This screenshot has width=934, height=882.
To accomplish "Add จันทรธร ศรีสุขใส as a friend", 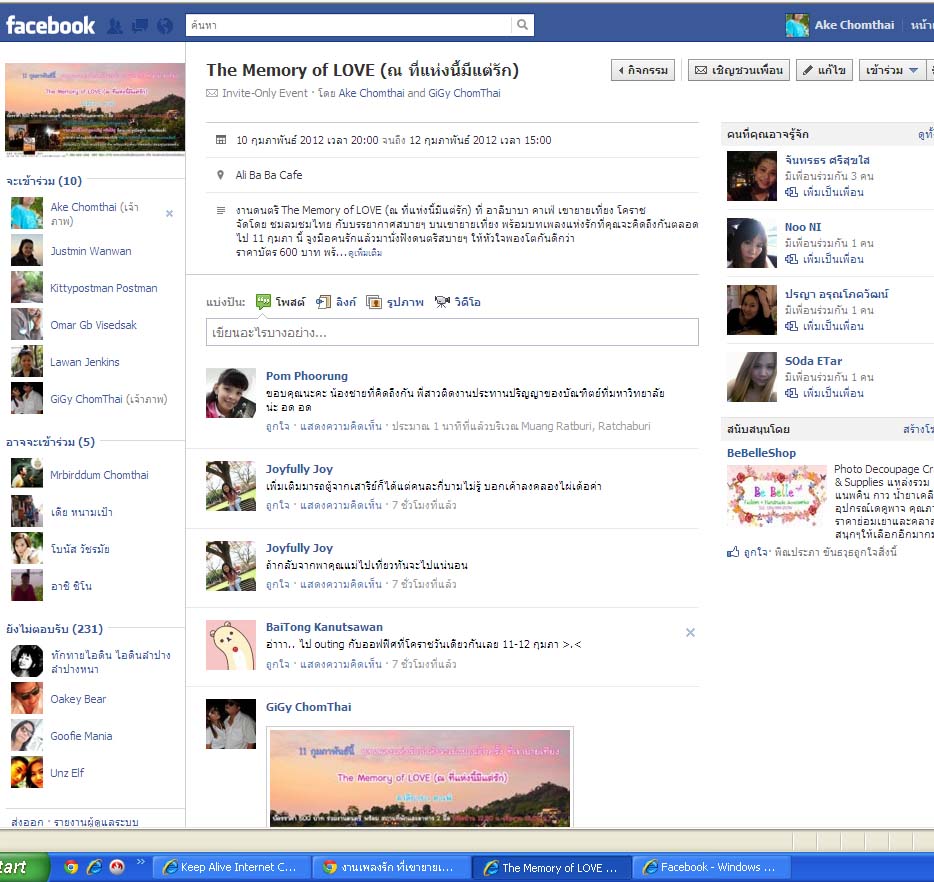I will click(825, 192).
